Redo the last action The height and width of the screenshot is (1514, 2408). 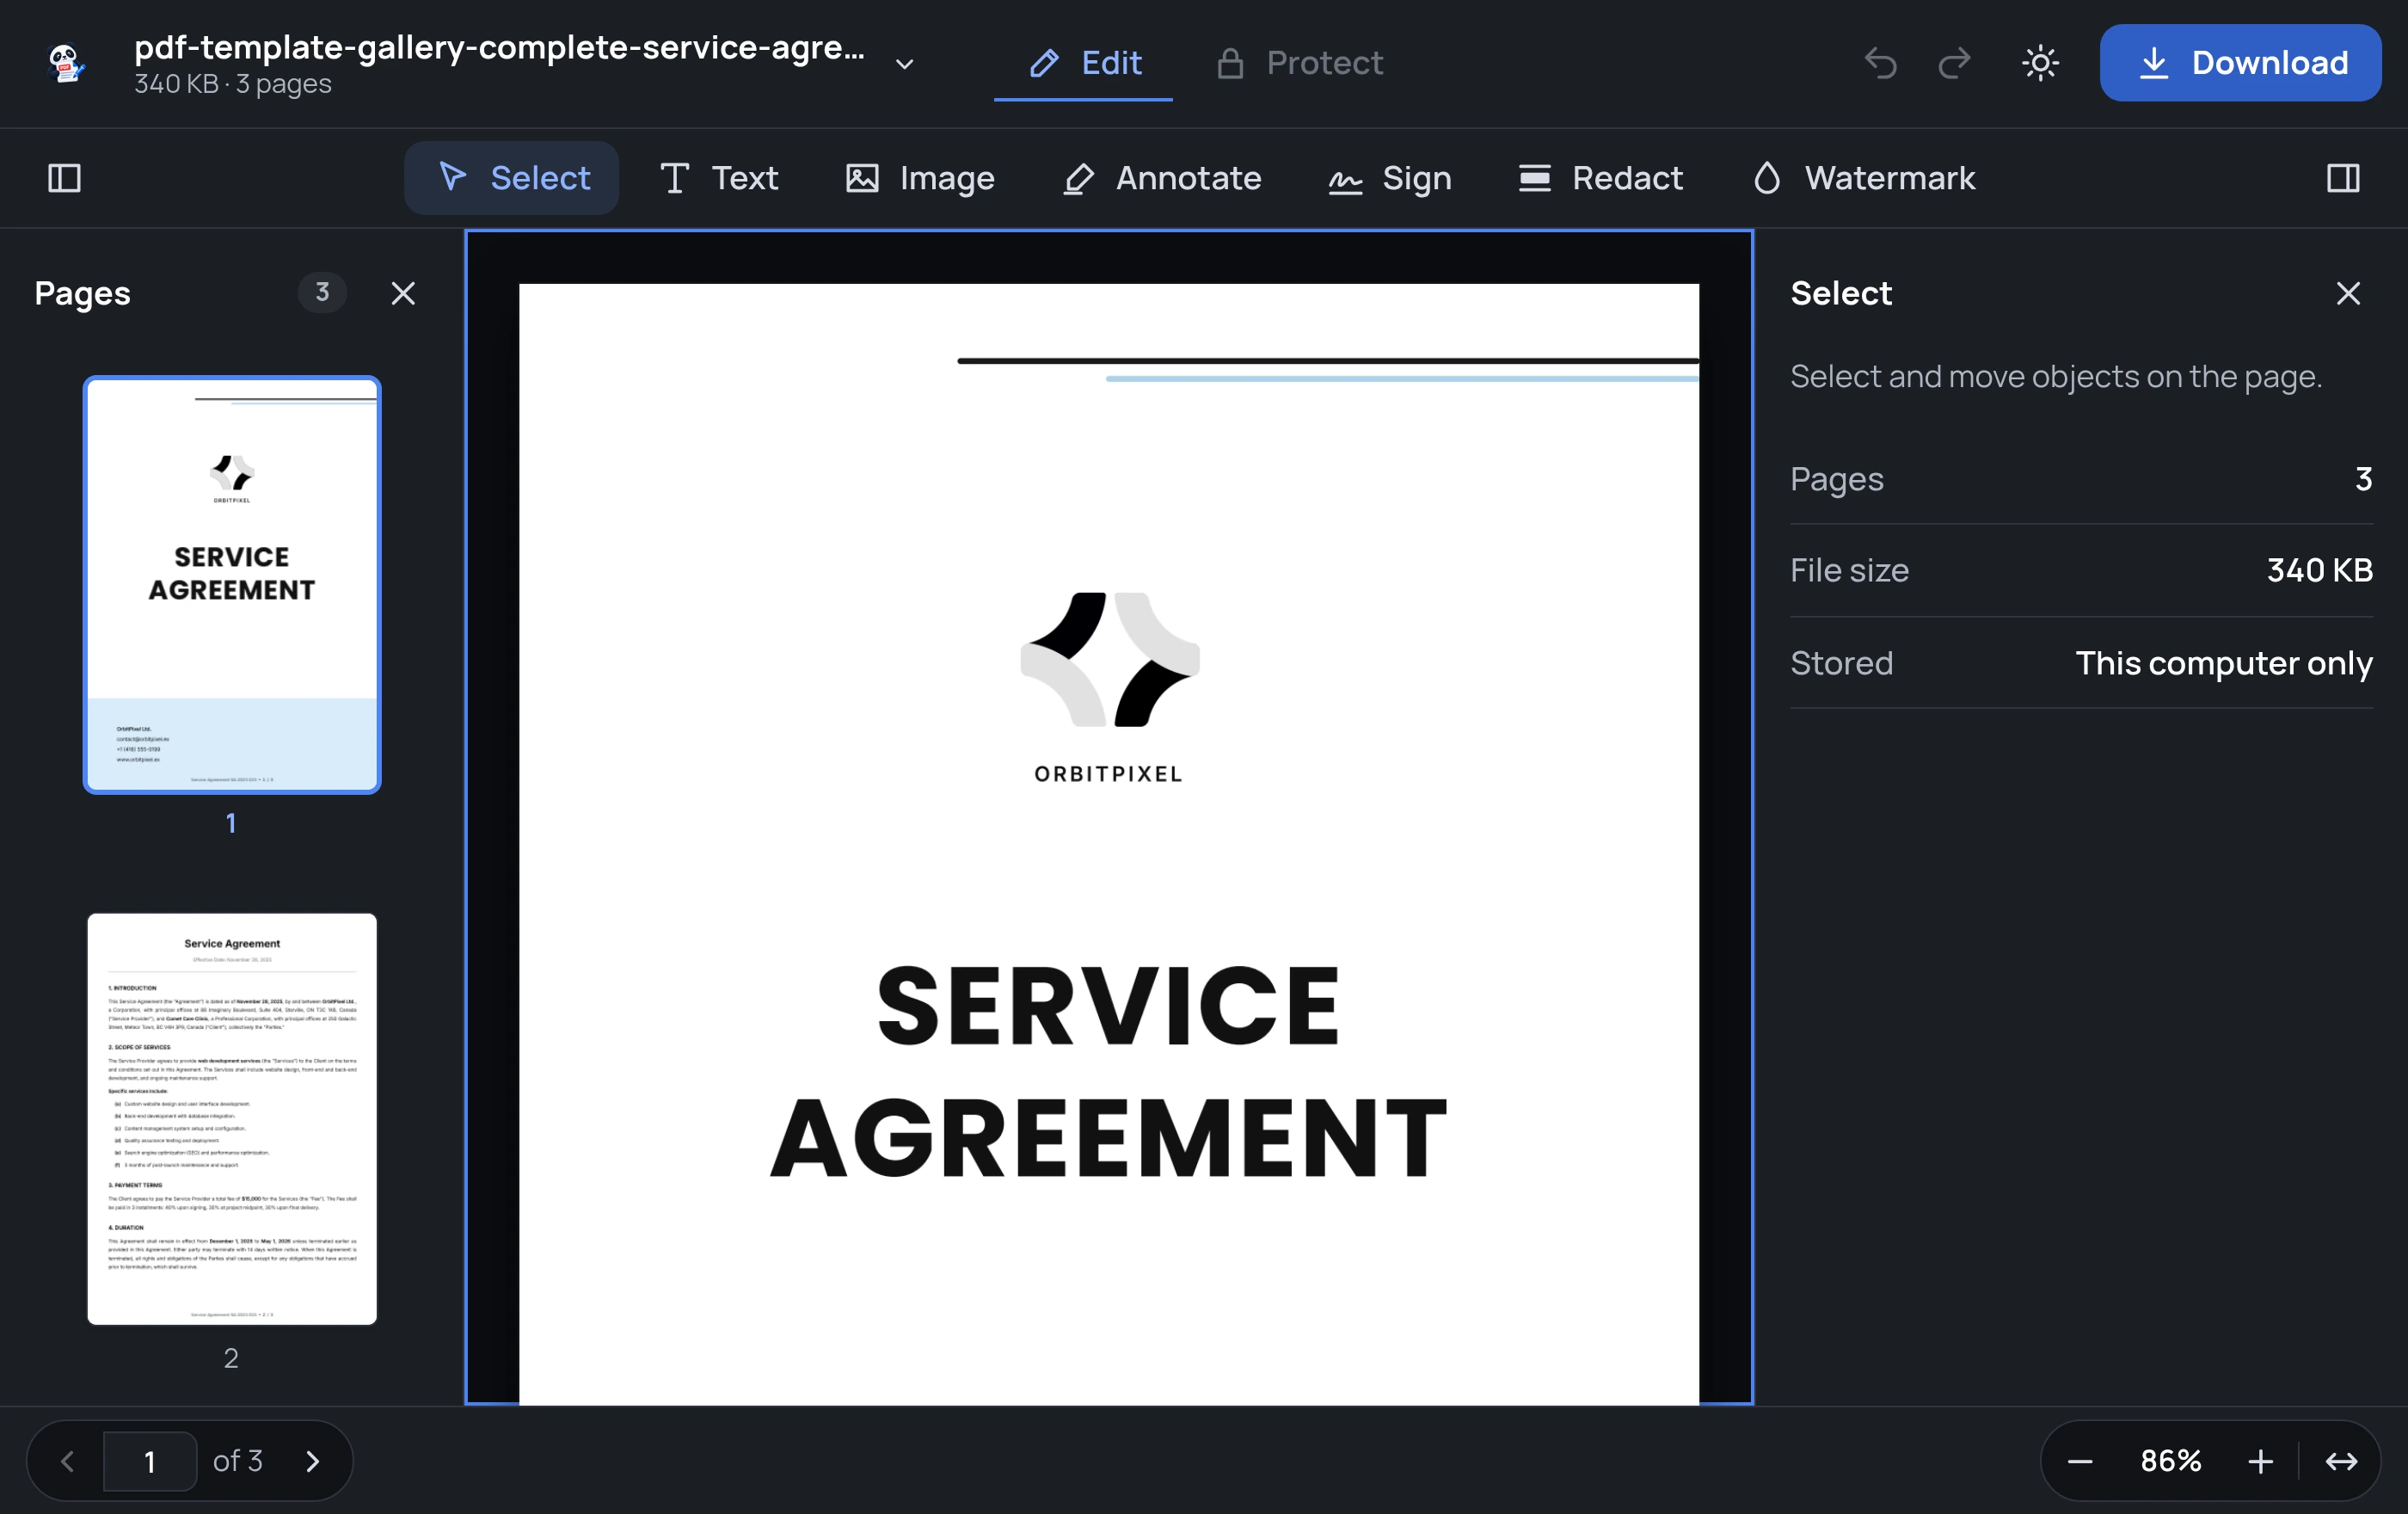tap(1954, 63)
